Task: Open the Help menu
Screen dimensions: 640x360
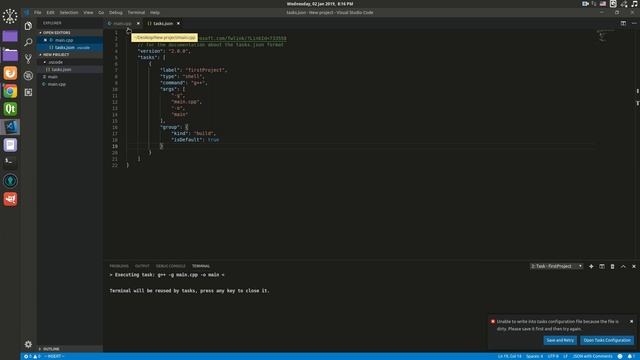Action: 155,13
